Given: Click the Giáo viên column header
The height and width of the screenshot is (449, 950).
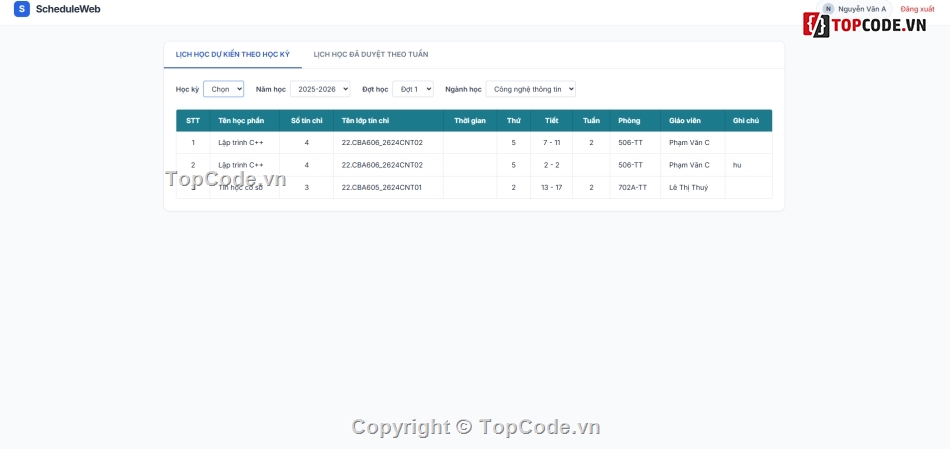Looking at the screenshot, I should coord(685,121).
